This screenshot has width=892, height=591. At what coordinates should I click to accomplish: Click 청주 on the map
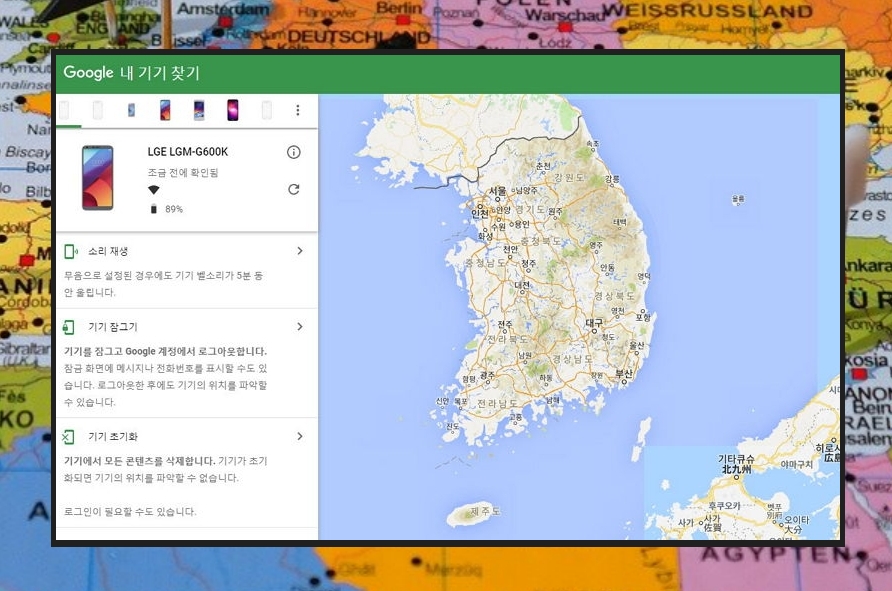click(x=528, y=263)
